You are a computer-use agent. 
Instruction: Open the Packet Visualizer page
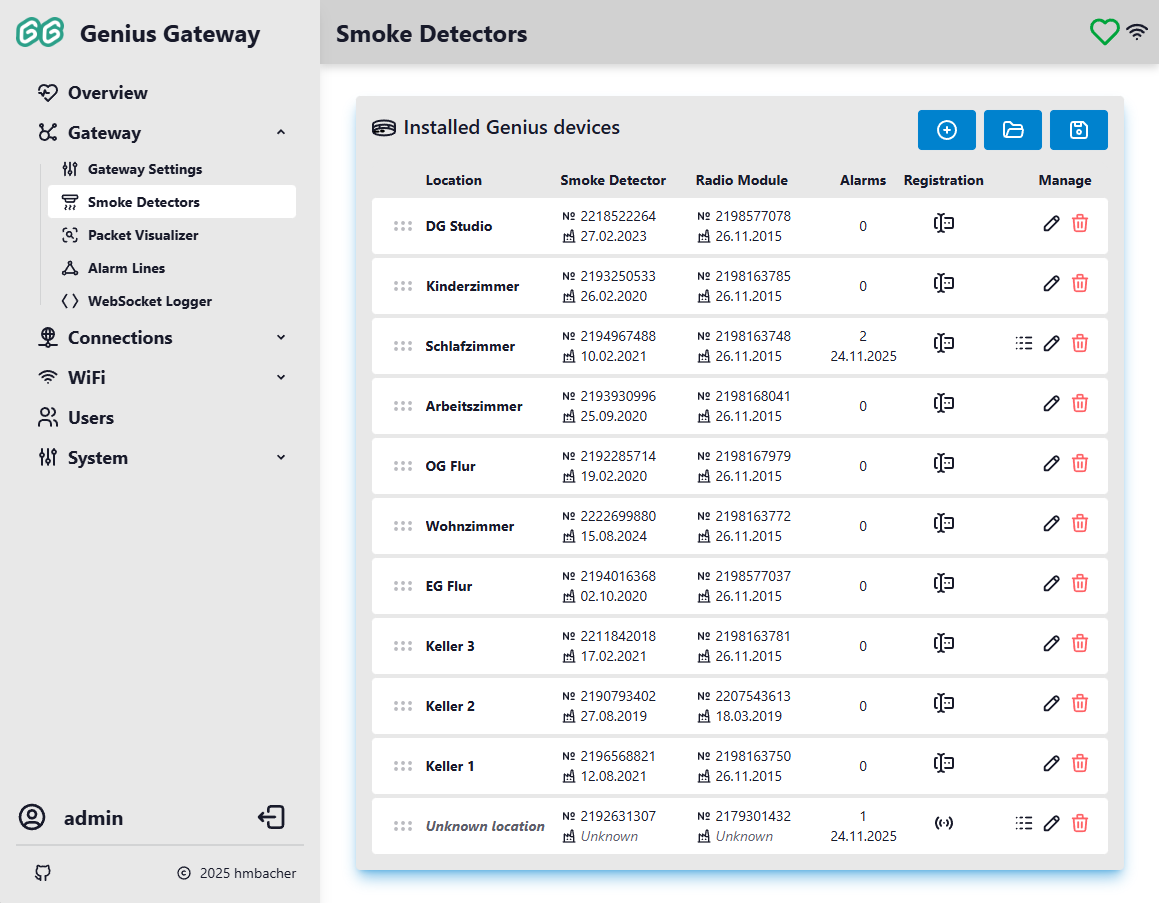pyautogui.click(x=142, y=235)
